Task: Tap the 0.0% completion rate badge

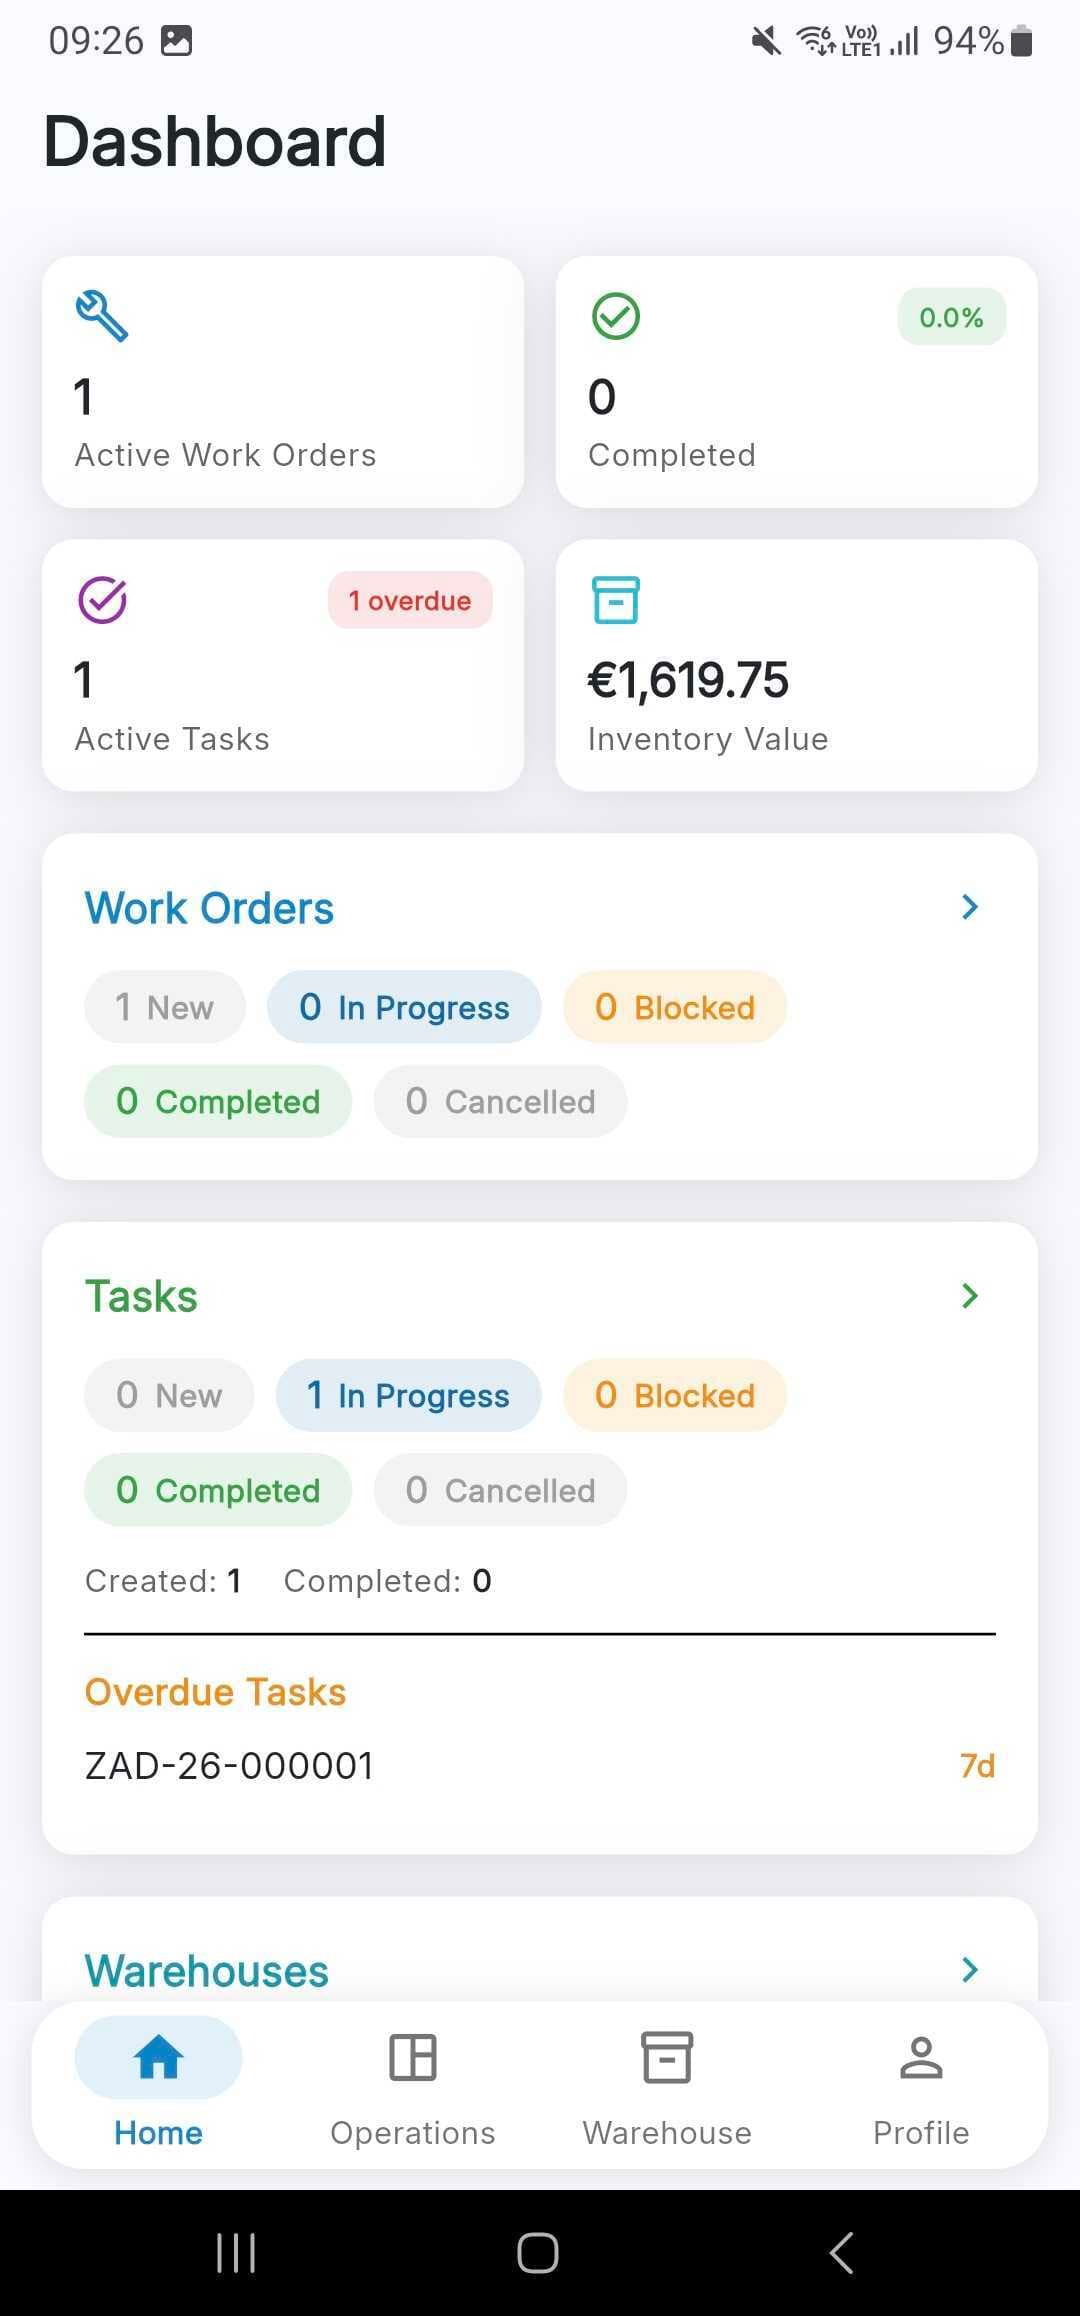Action: [950, 317]
